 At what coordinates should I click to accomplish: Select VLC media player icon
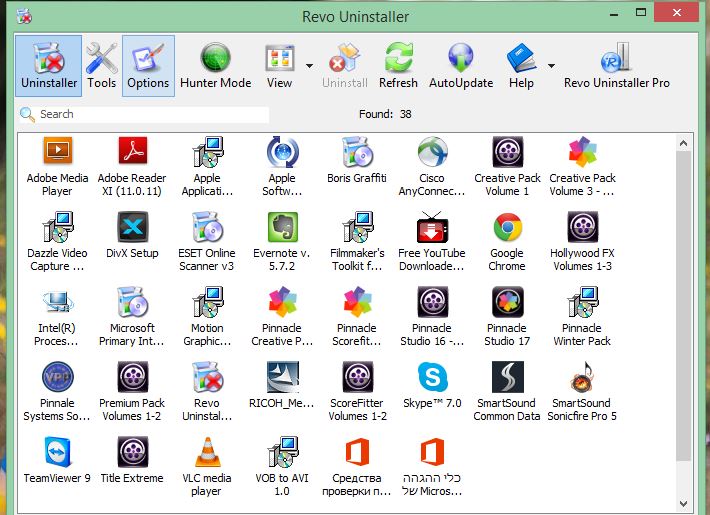pyautogui.click(x=206, y=452)
